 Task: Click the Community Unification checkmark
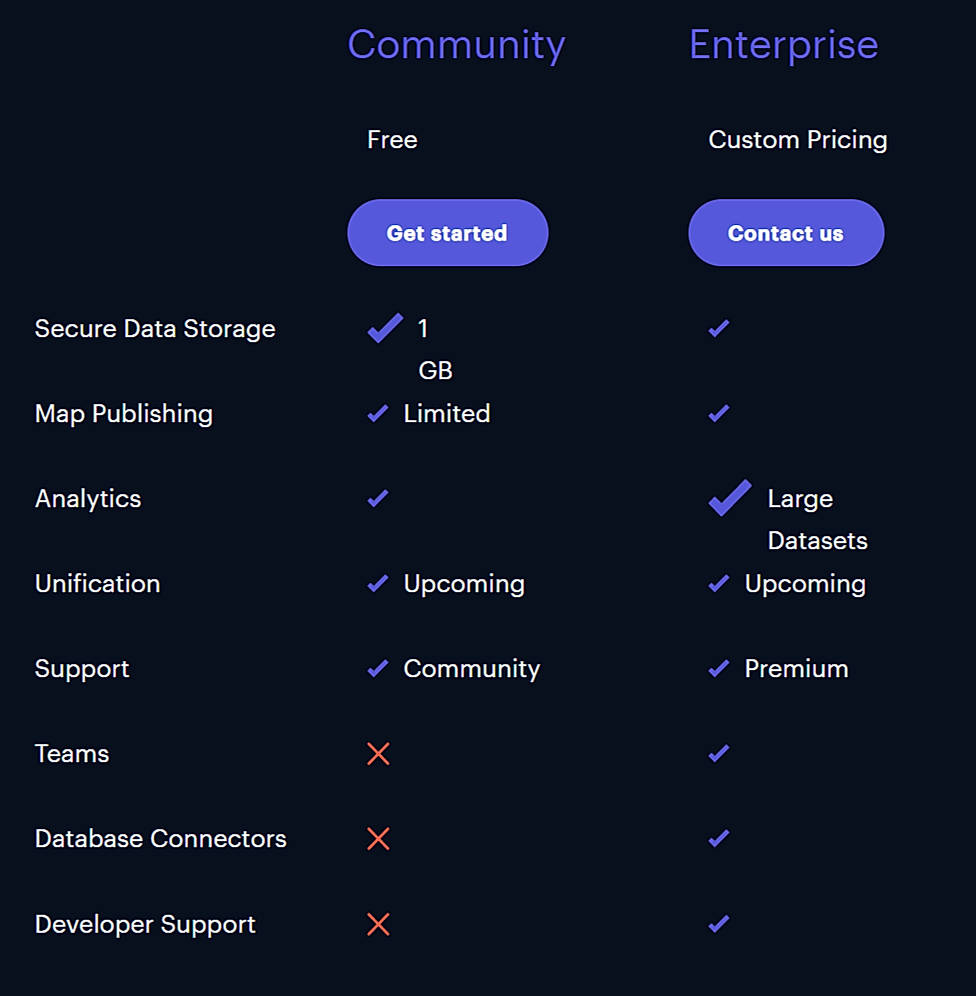[x=378, y=583]
